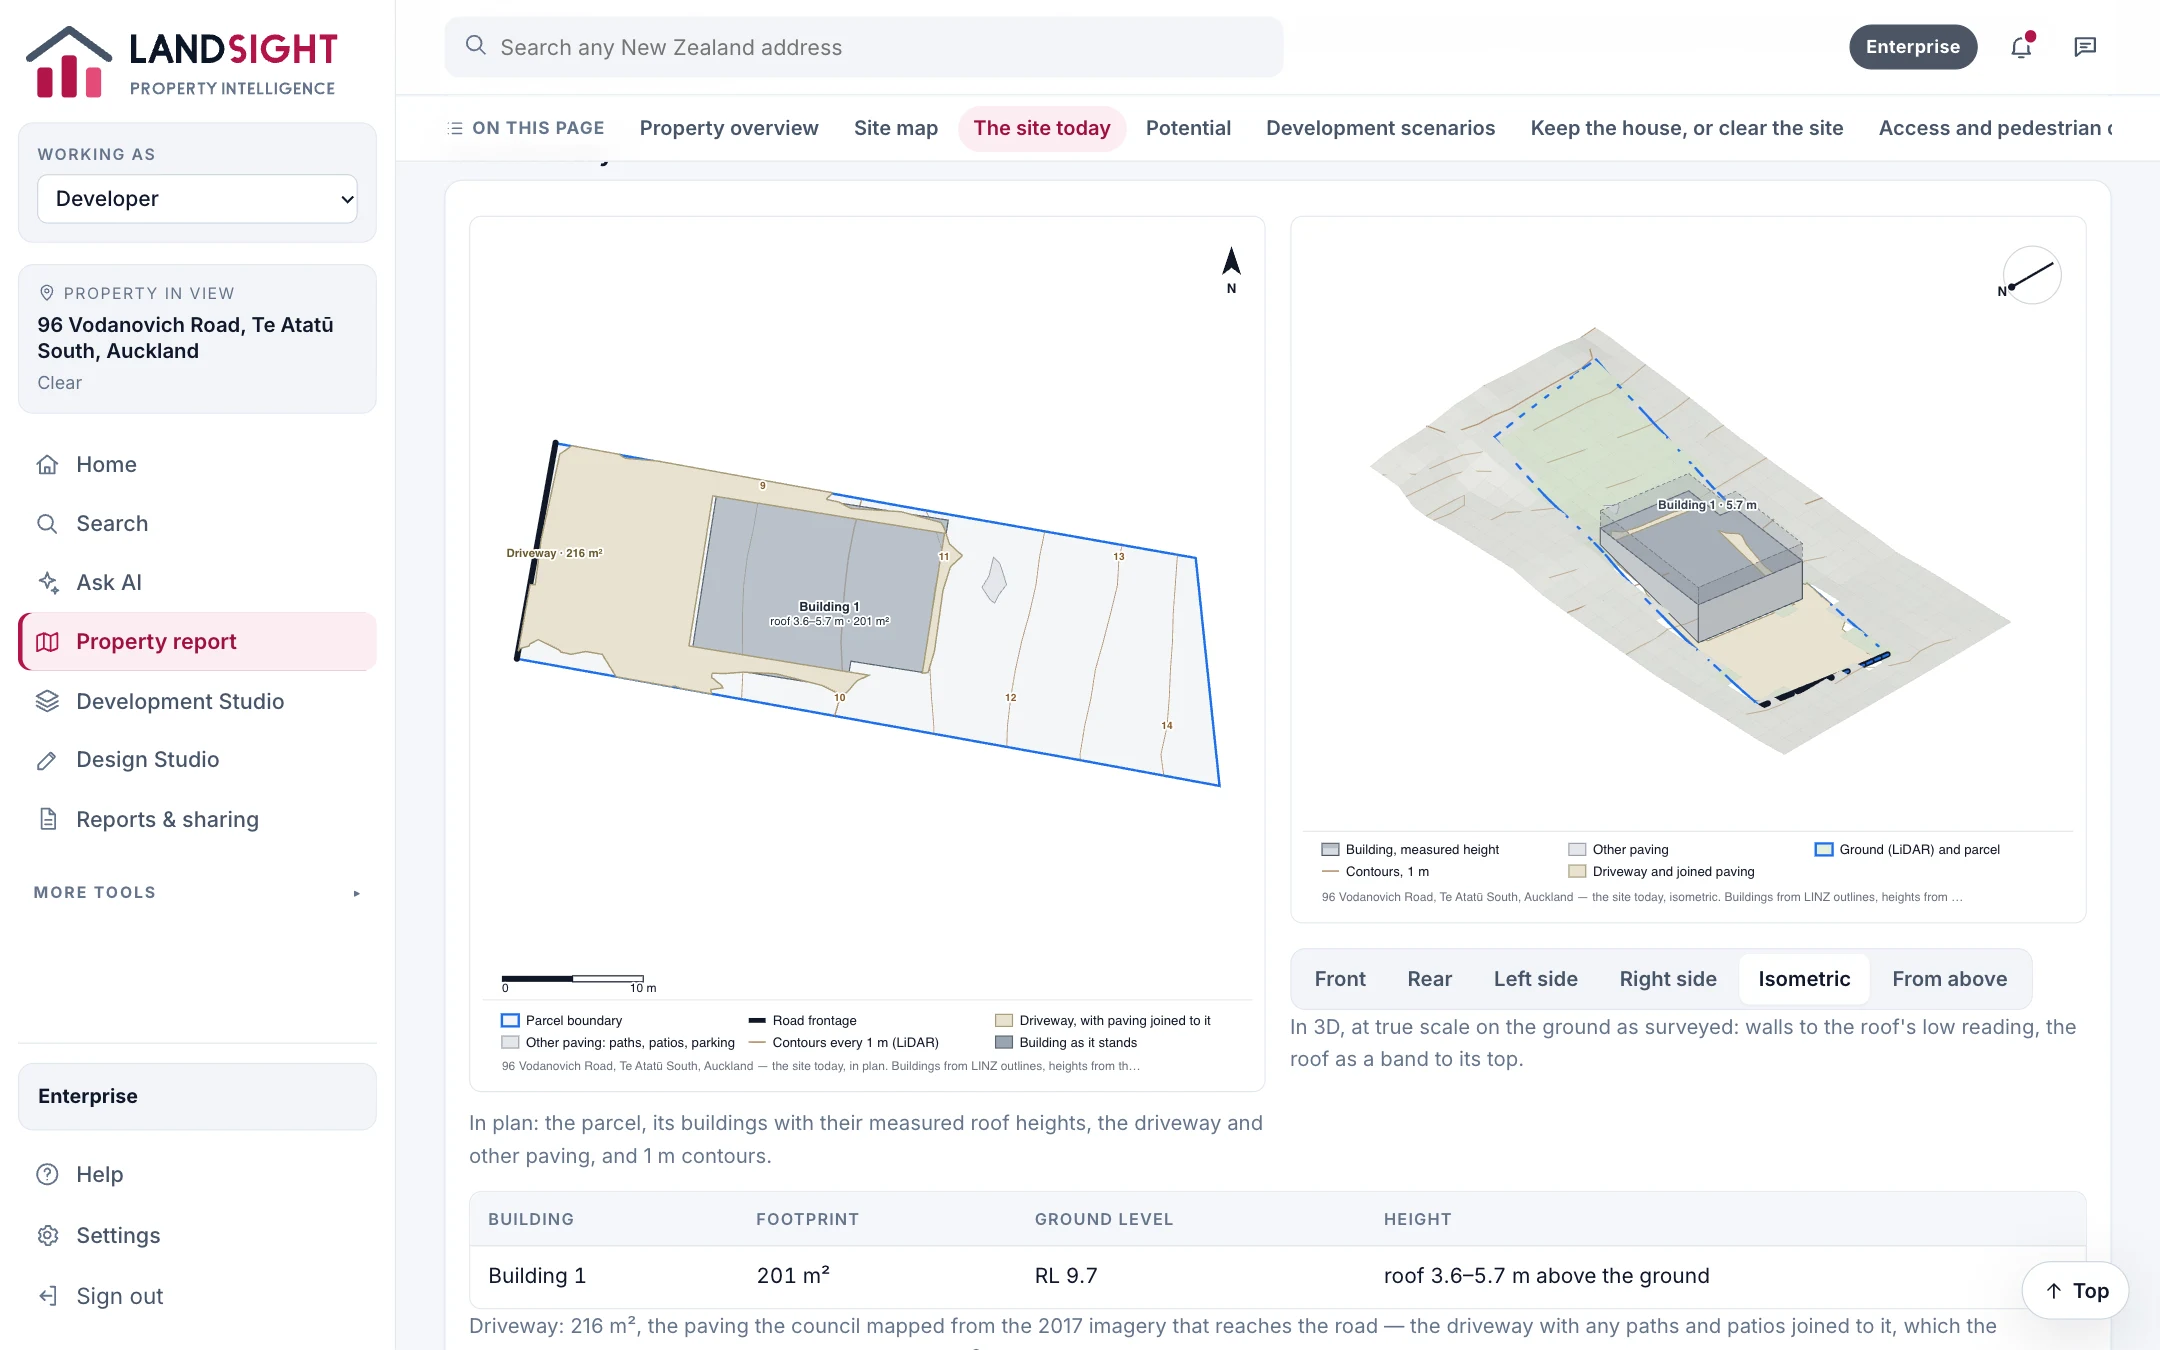2160x1350 pixels.
Task: Click the Other paving legend swatch in plan
Action: click(510, 1042)
